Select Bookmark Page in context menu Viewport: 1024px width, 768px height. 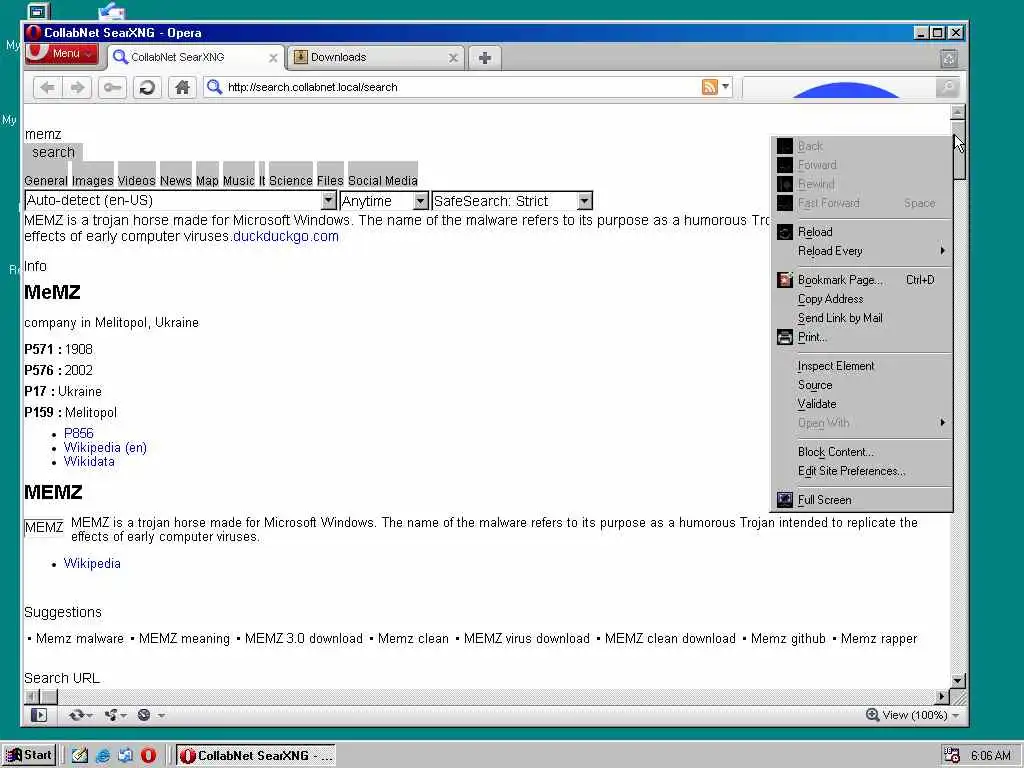tap(861, 280)
